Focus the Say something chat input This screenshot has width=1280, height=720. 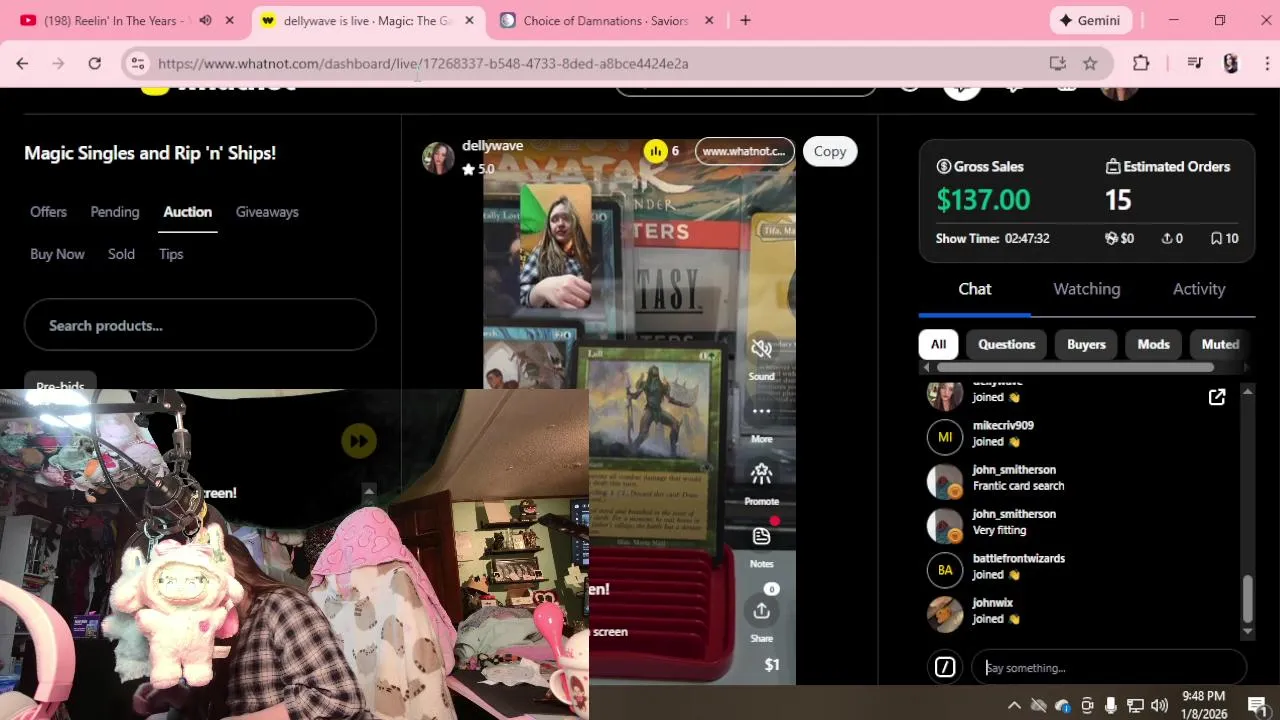click(1109, 667)
